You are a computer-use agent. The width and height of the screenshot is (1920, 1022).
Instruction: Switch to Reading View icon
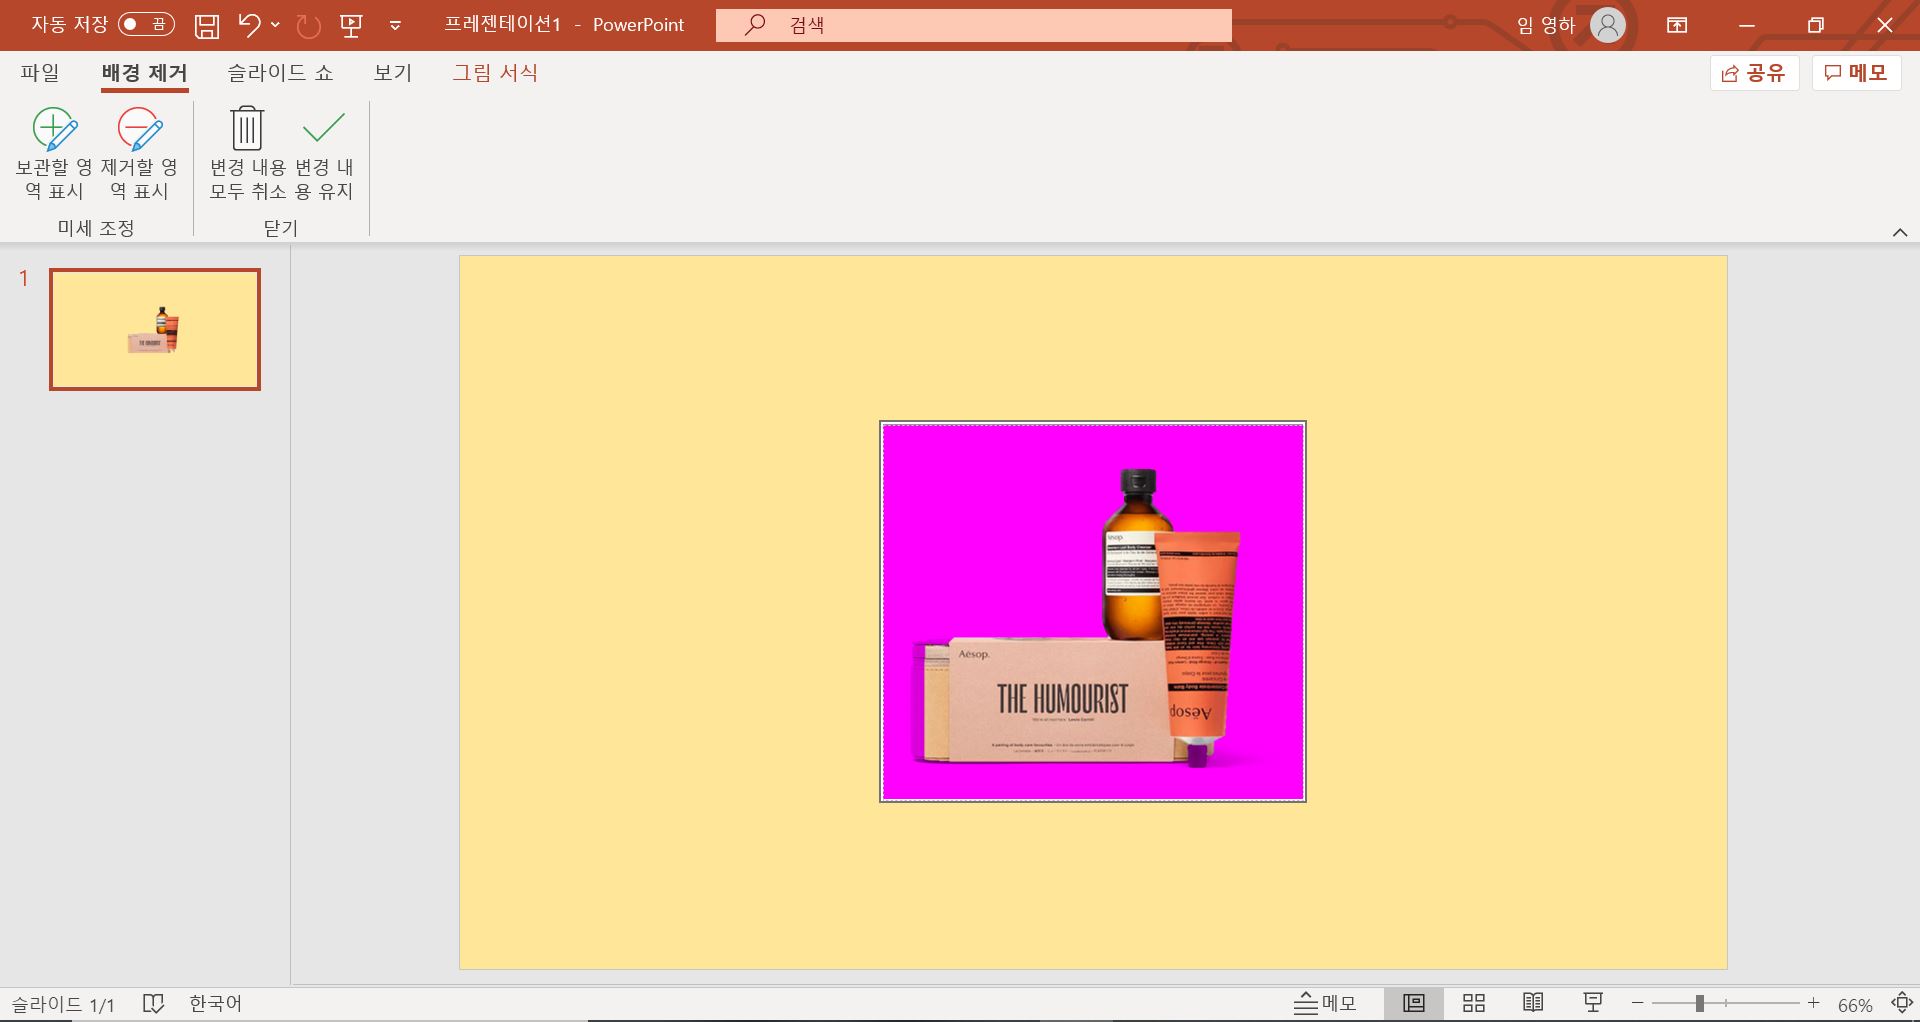pos(1533,1003)
